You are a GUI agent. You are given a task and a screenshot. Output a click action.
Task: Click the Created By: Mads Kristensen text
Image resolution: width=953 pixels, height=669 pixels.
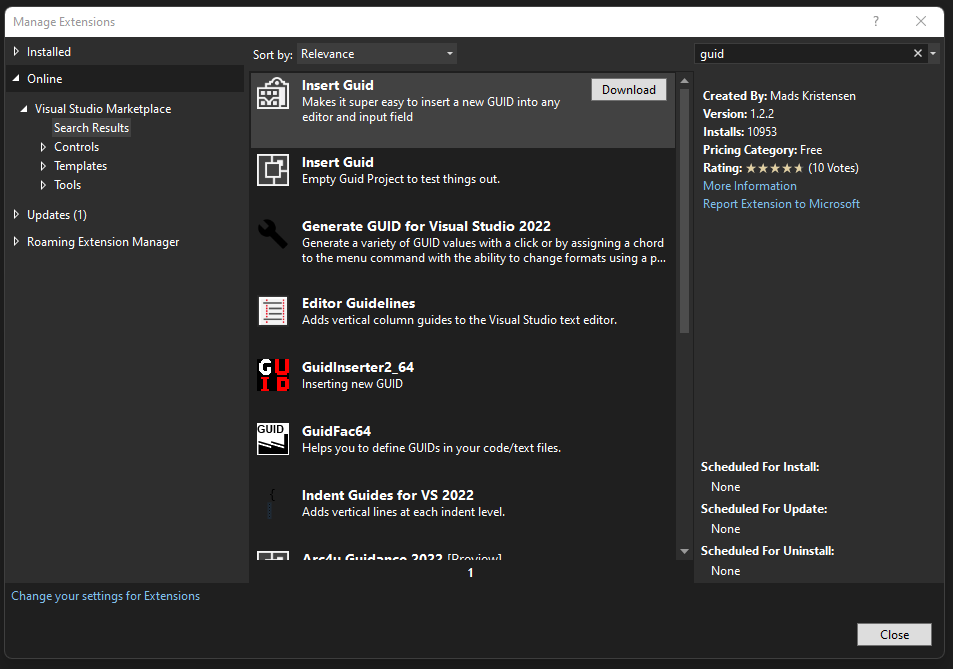[779, 96]
